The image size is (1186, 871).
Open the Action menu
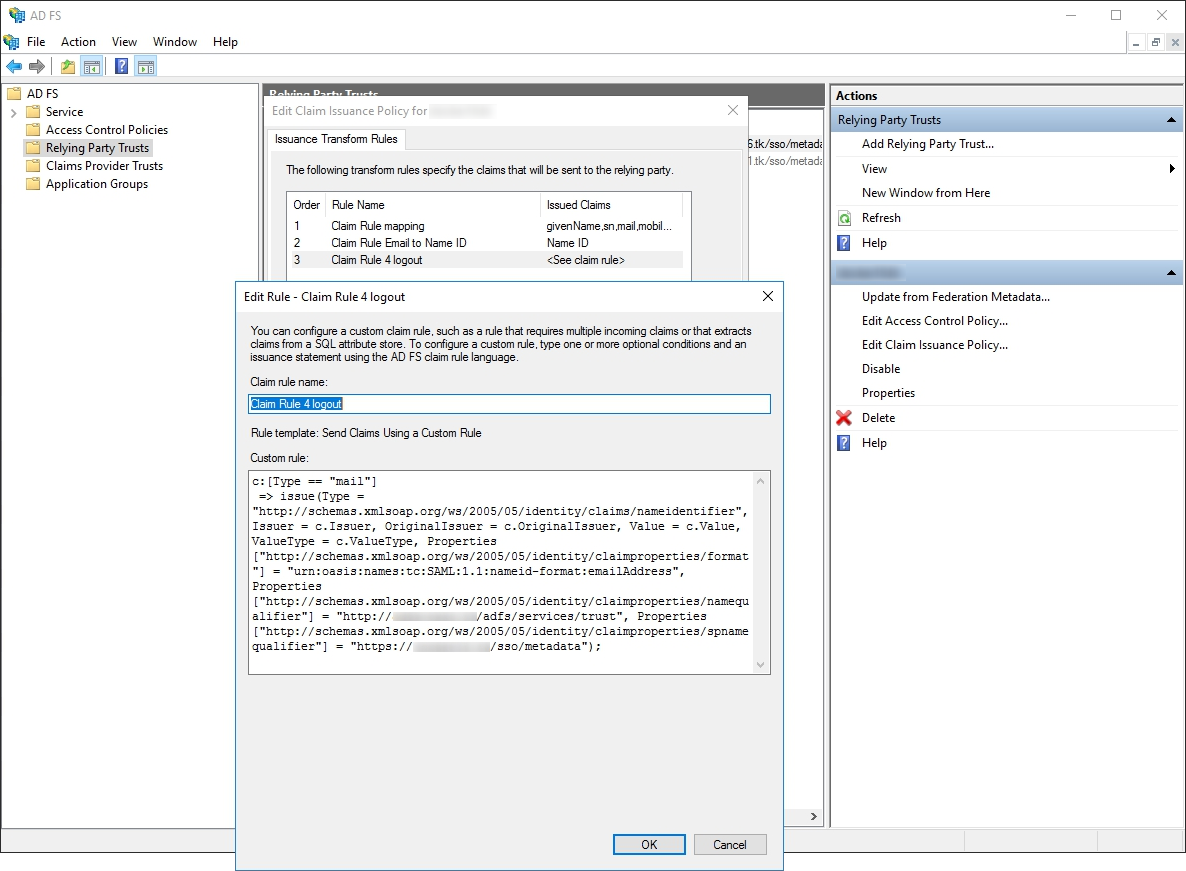coord(78,42)
